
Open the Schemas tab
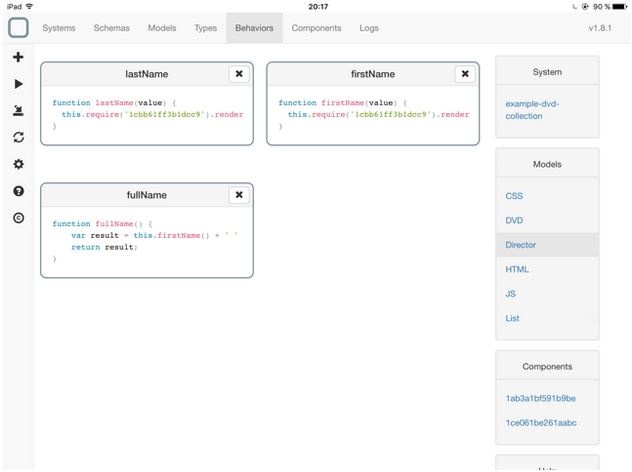point(111,28)
